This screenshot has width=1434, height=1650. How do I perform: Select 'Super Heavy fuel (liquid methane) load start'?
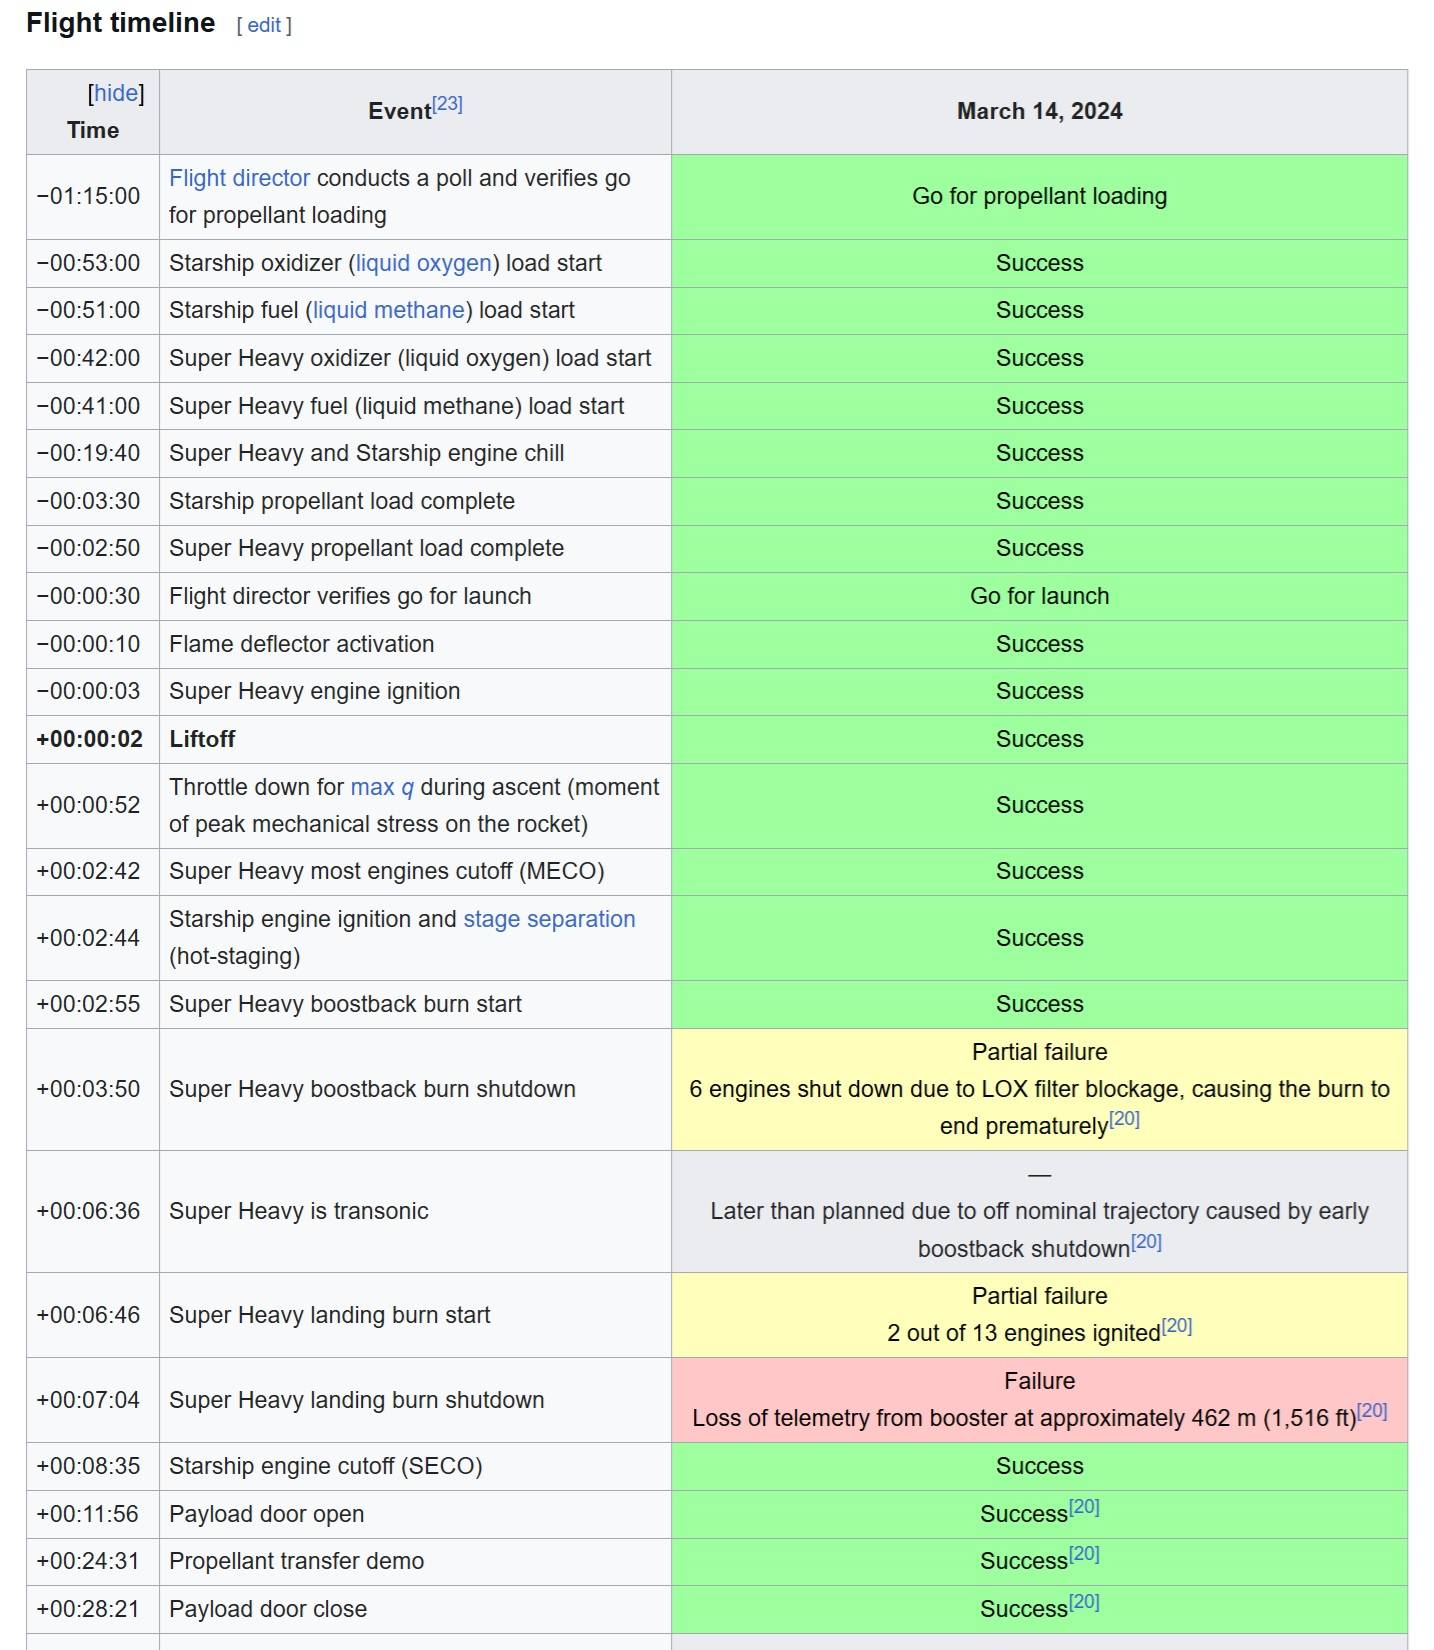(415, 406)
